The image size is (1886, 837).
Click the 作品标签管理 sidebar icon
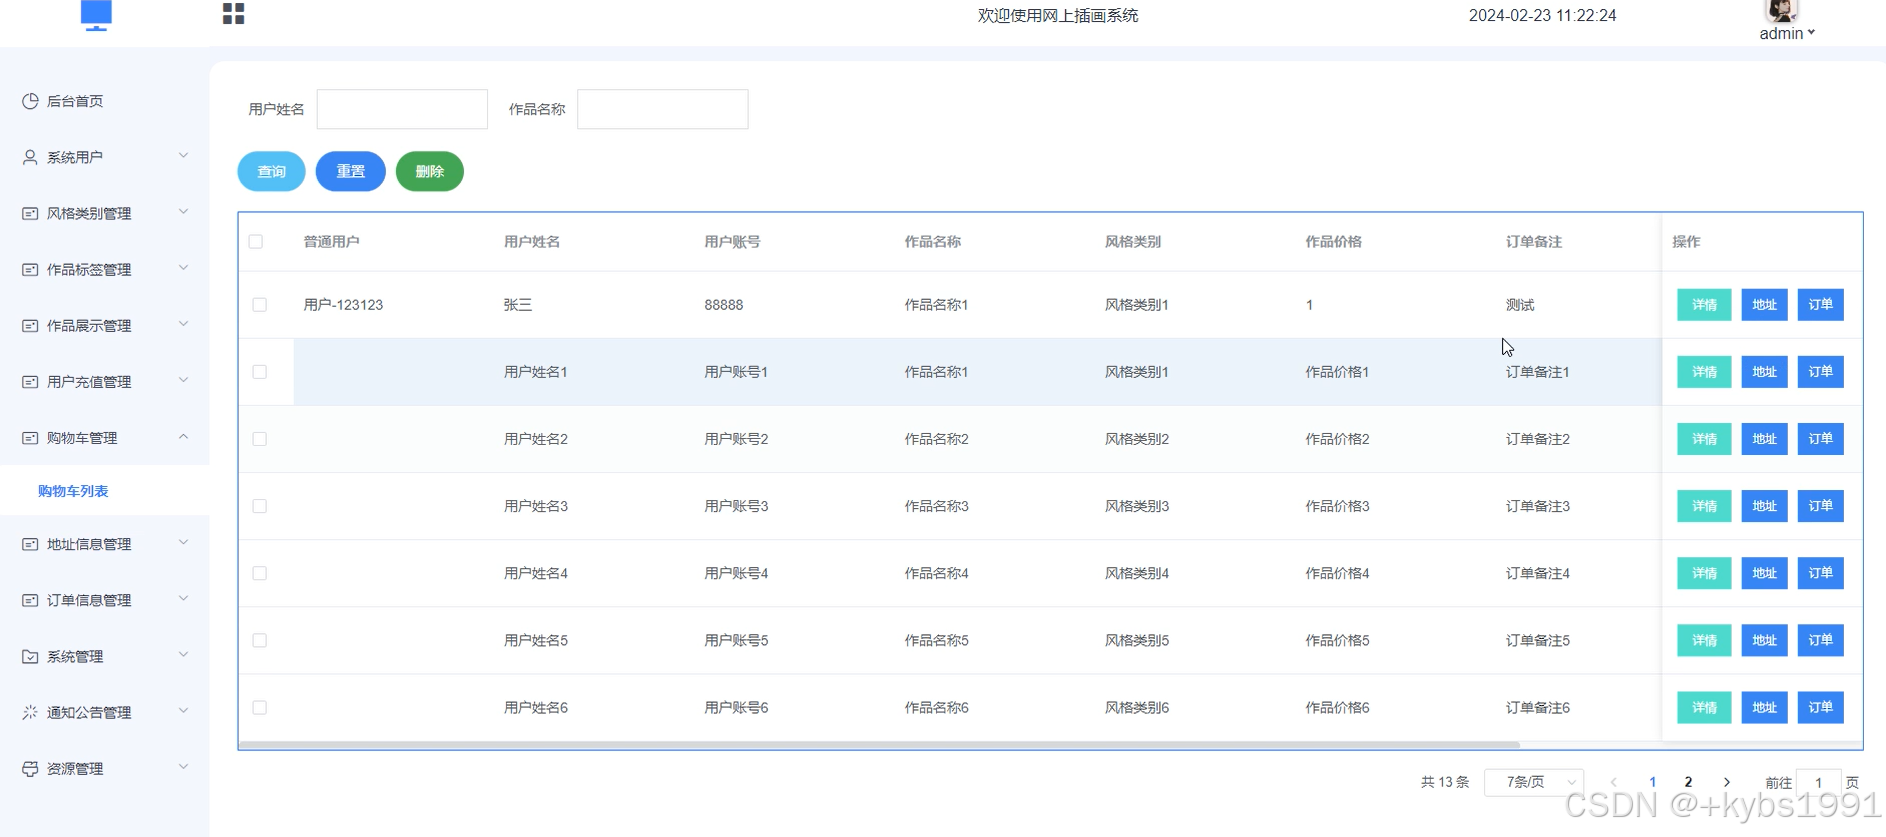coord(30,269)
